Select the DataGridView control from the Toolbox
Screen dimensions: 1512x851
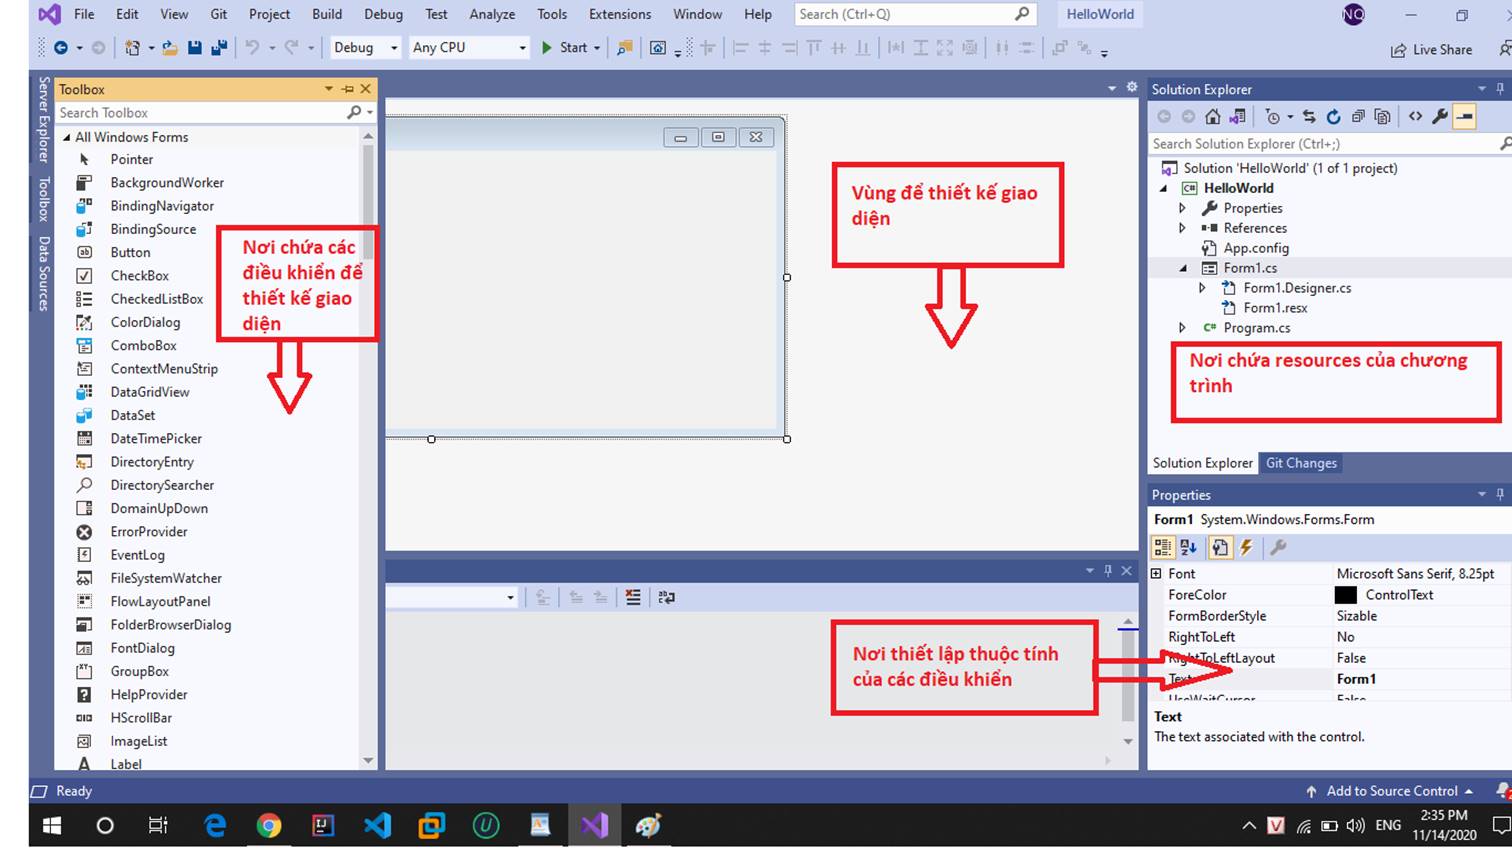pos(154,392)
